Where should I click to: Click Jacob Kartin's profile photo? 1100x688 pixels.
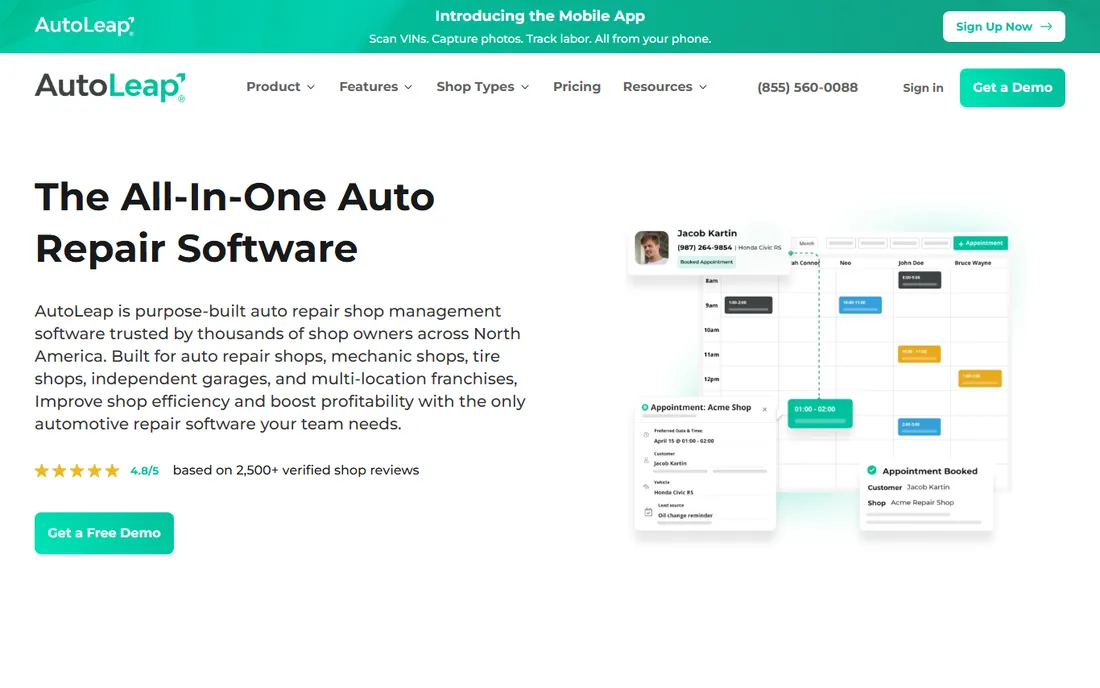click(652, 248)
